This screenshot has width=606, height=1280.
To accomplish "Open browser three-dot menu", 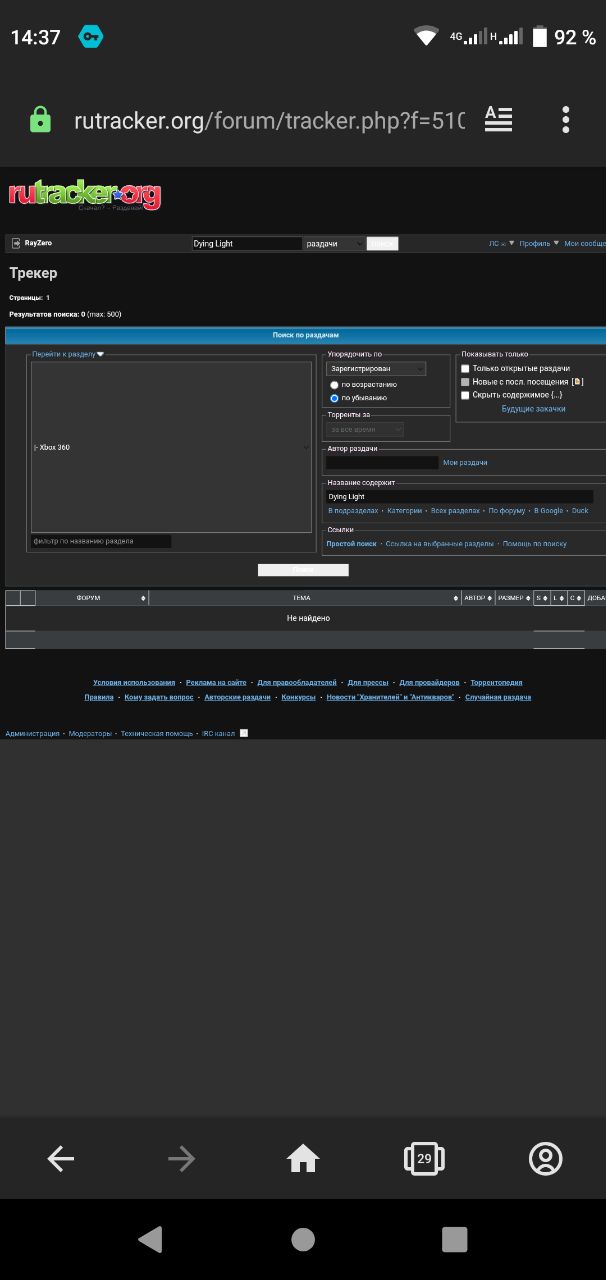I will [566, 120].
